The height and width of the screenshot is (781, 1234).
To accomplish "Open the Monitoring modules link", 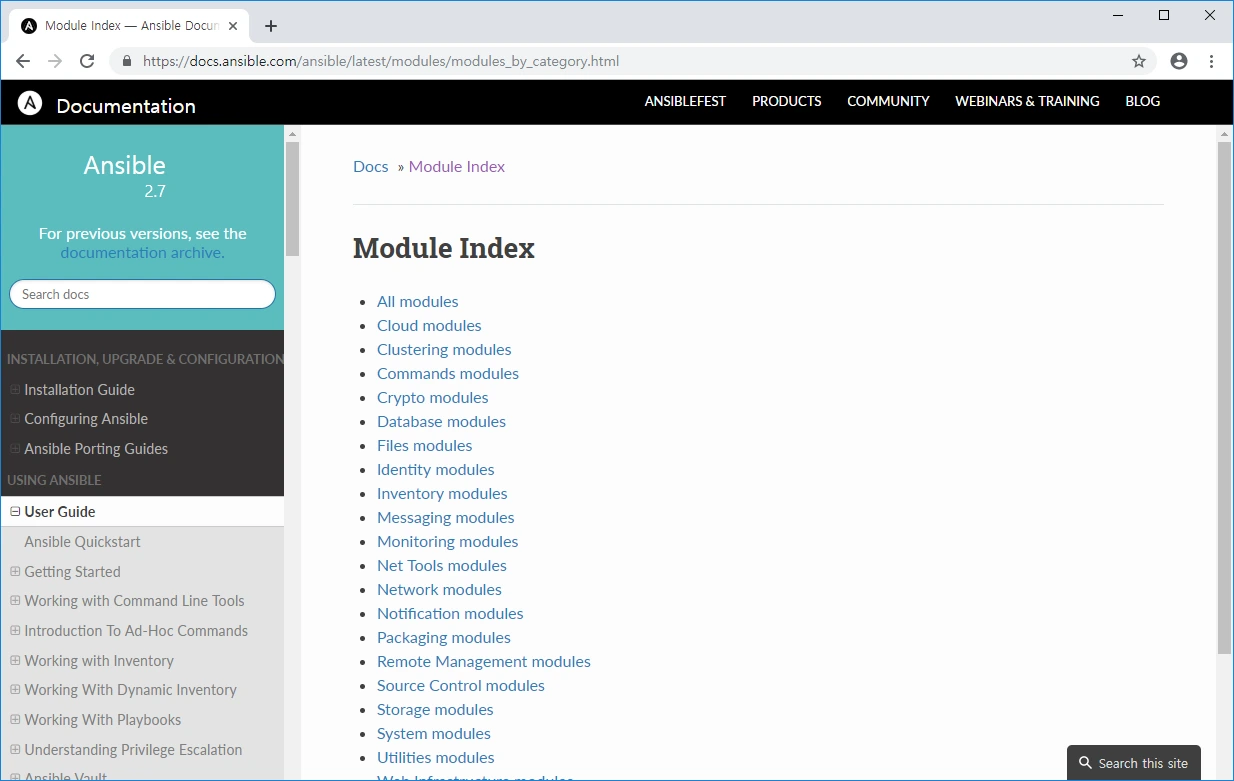I will (x=448, y=541).
